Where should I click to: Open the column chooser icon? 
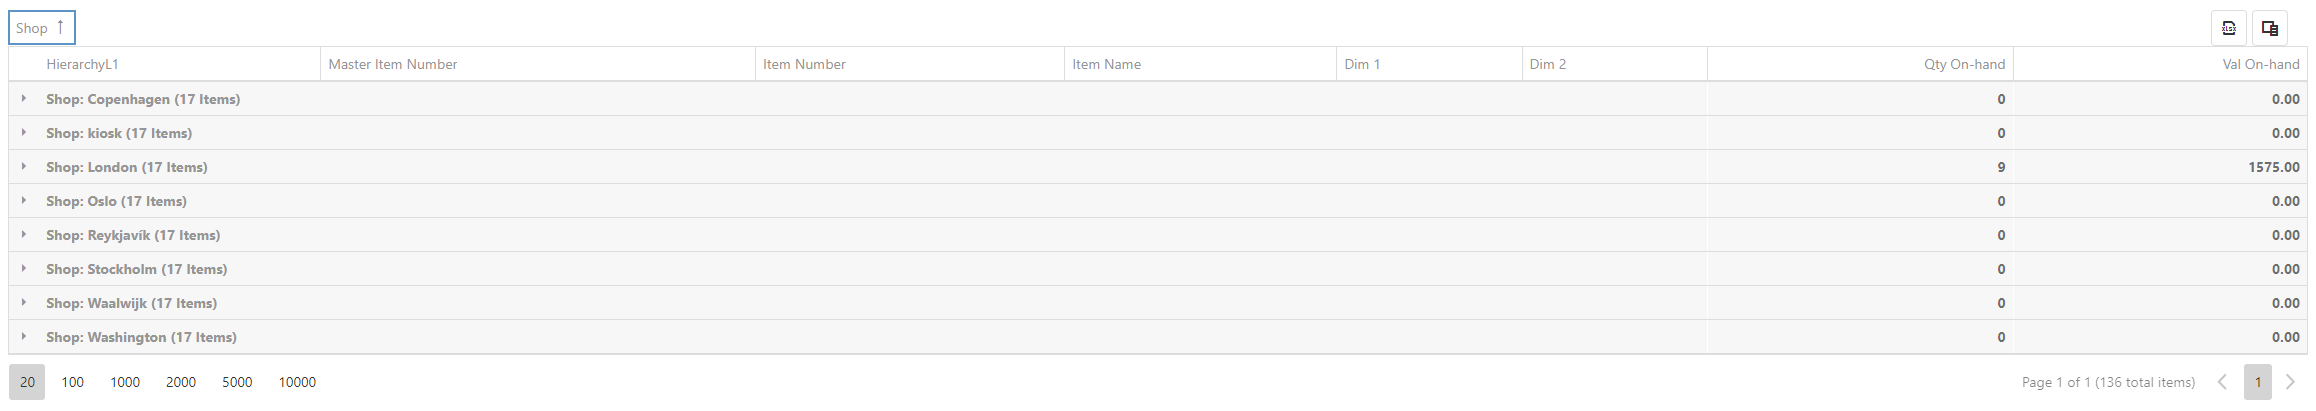click(x=2269, y=28)
